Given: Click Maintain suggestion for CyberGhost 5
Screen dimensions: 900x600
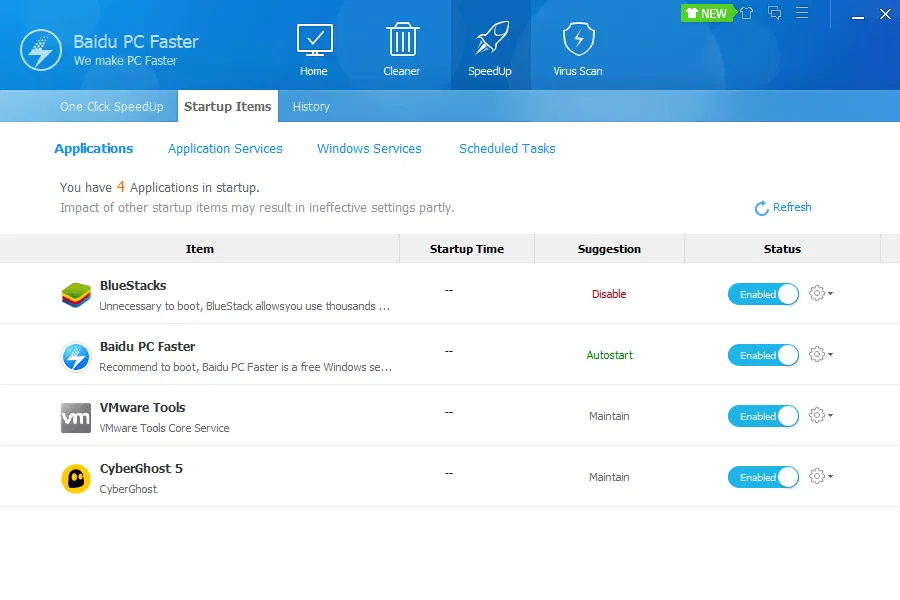Looking at the screenshot, I should click(609, 477).
